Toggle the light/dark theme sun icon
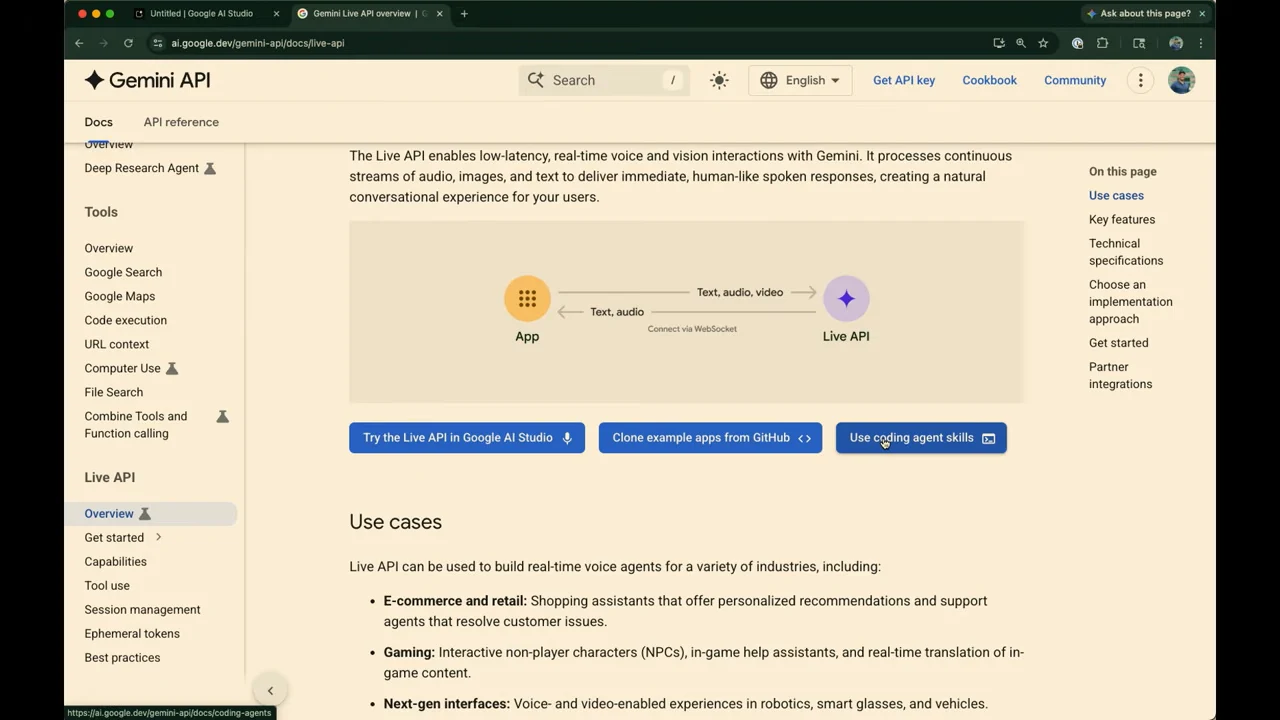1280x720 pixels. 719,80
